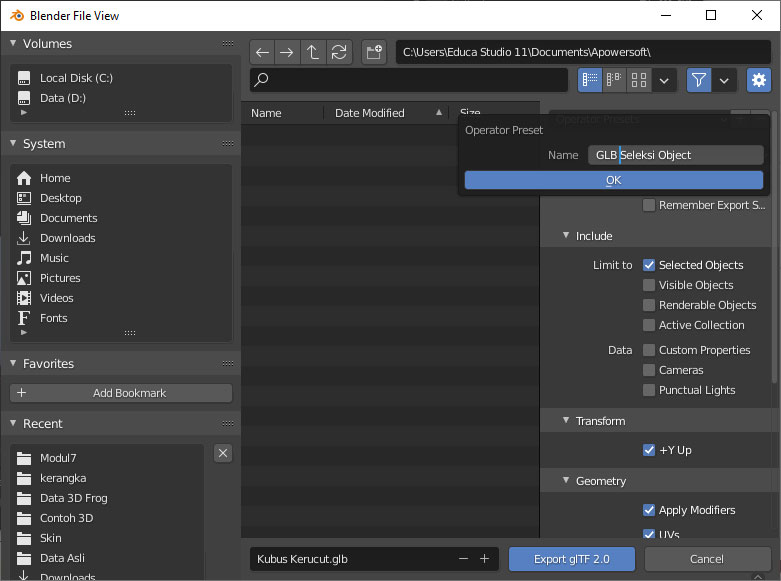This screenshot has width=781, height=581.
Task: Enable Cameras export
Action: pyautogui.click(x=649, y=370)
